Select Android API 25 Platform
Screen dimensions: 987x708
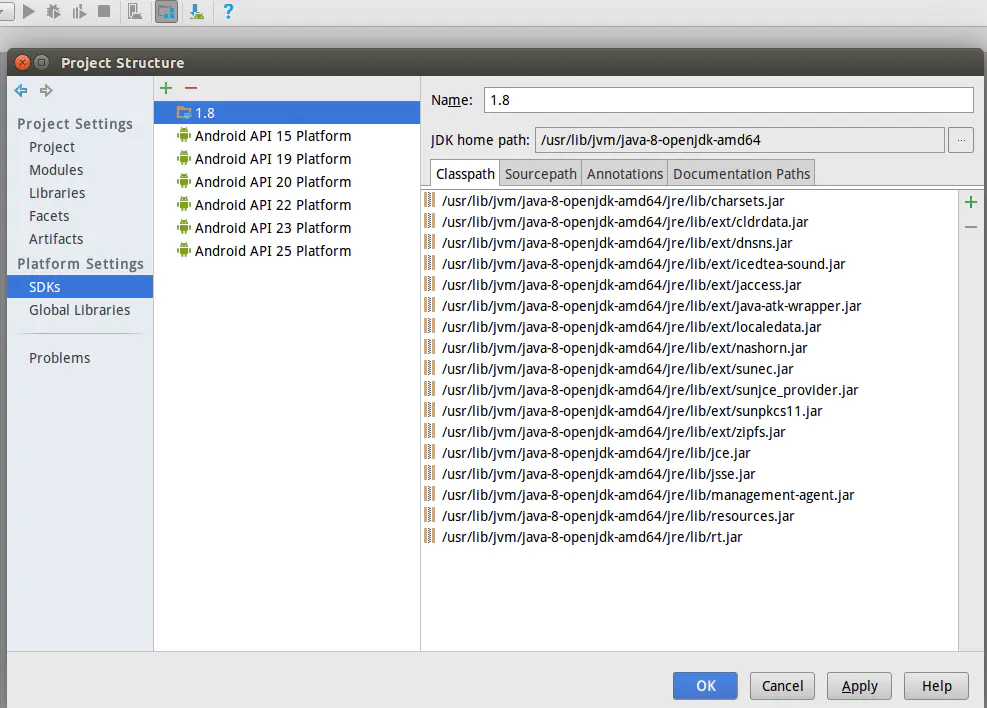coord(287,250)
